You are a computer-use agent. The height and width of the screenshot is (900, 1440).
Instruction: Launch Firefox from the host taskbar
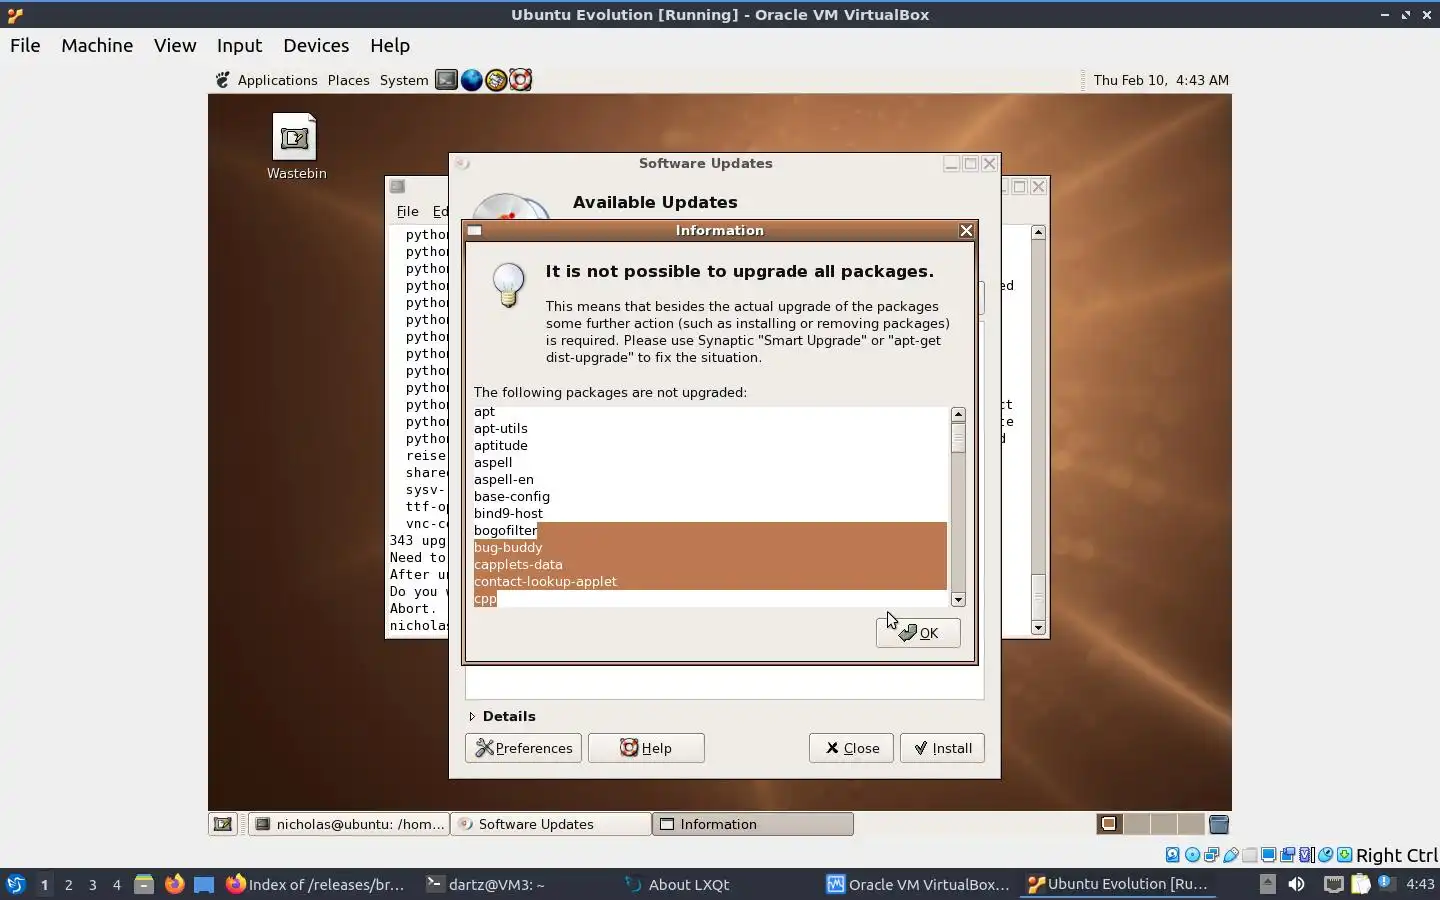tap(174, 884)
